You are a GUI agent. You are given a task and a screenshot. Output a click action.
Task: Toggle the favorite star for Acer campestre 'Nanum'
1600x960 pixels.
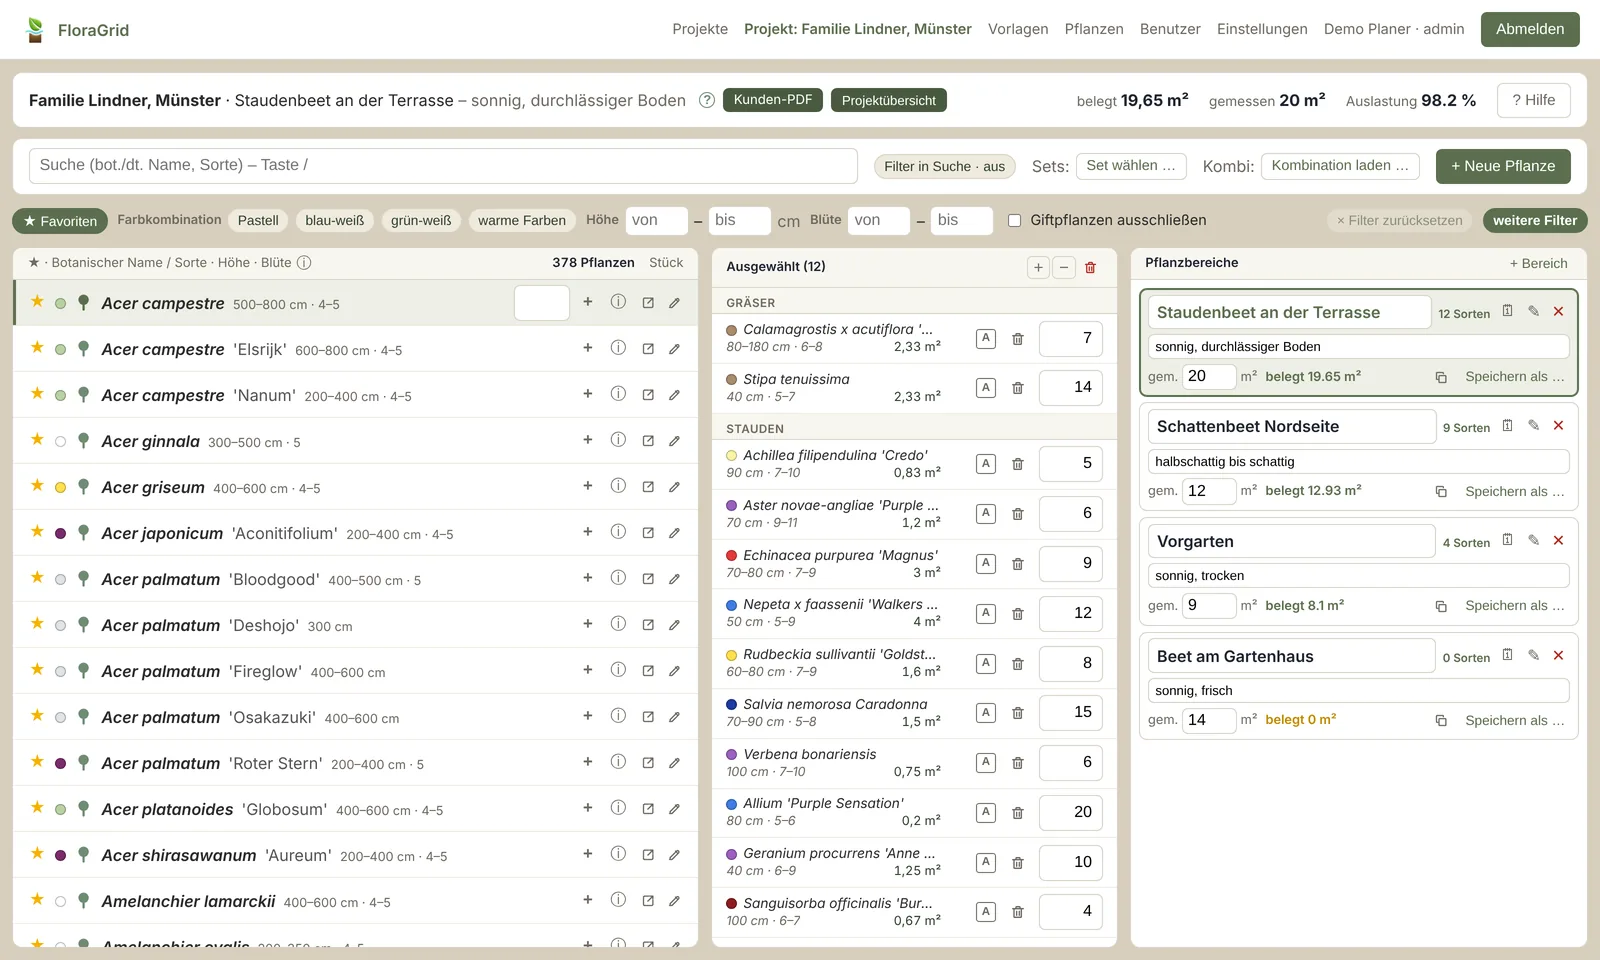click(x=37, y=394)
